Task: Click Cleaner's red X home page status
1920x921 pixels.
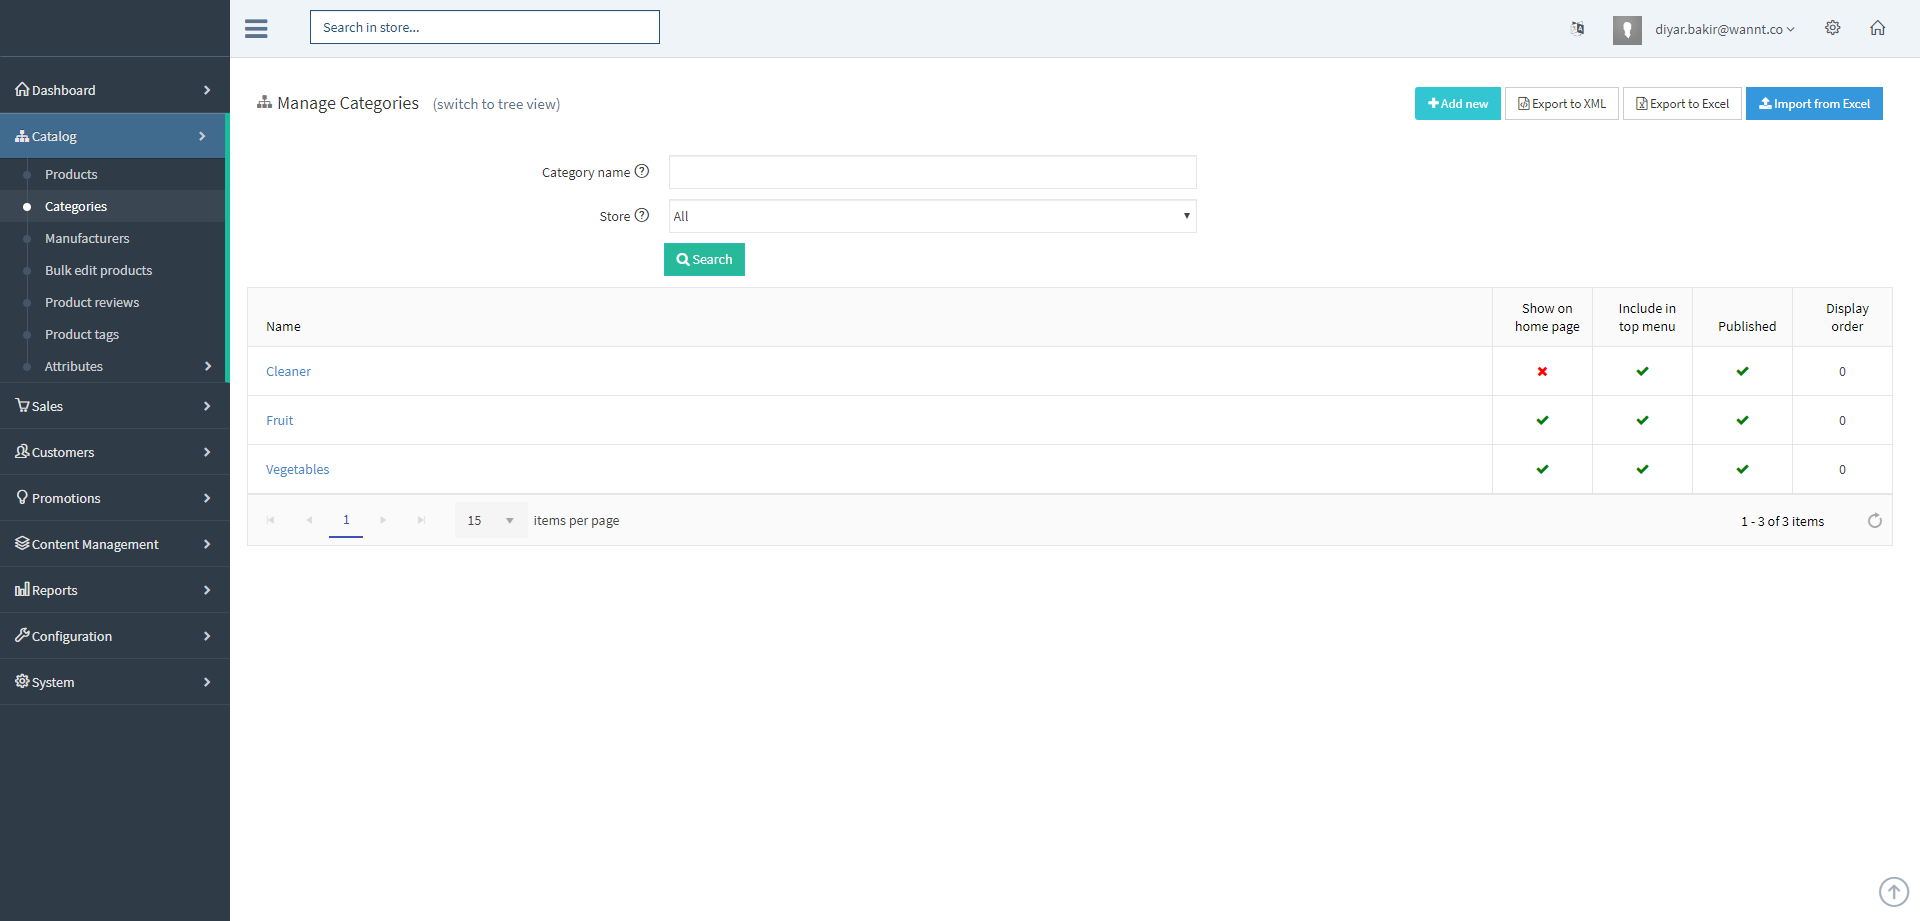Action: point(1542,372)
